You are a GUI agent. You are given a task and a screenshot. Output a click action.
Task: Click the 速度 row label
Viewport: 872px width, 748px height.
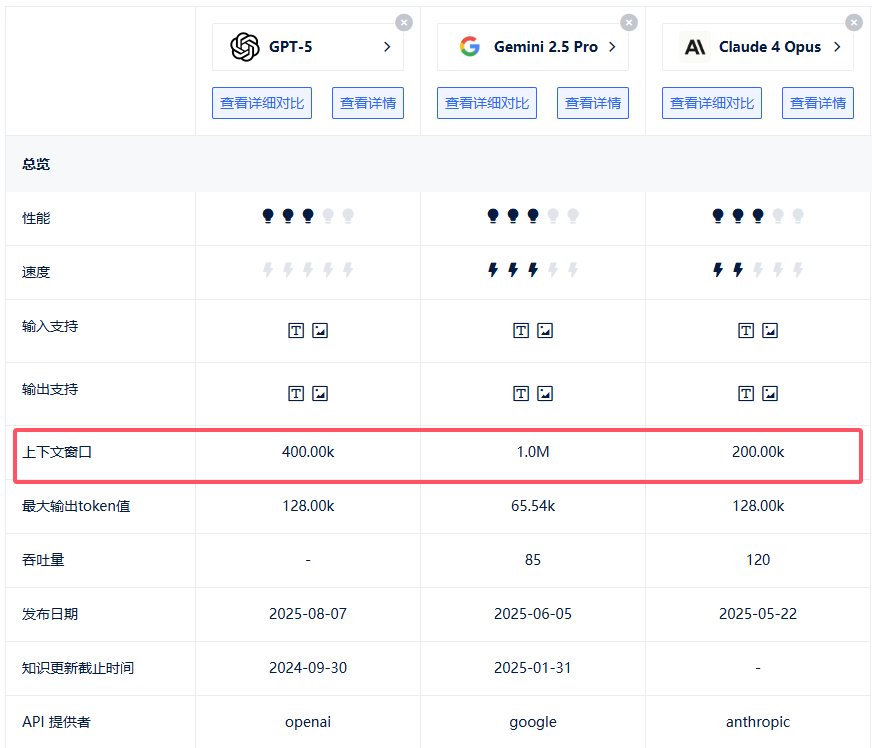pyautogui.click(x=36, y=272)
